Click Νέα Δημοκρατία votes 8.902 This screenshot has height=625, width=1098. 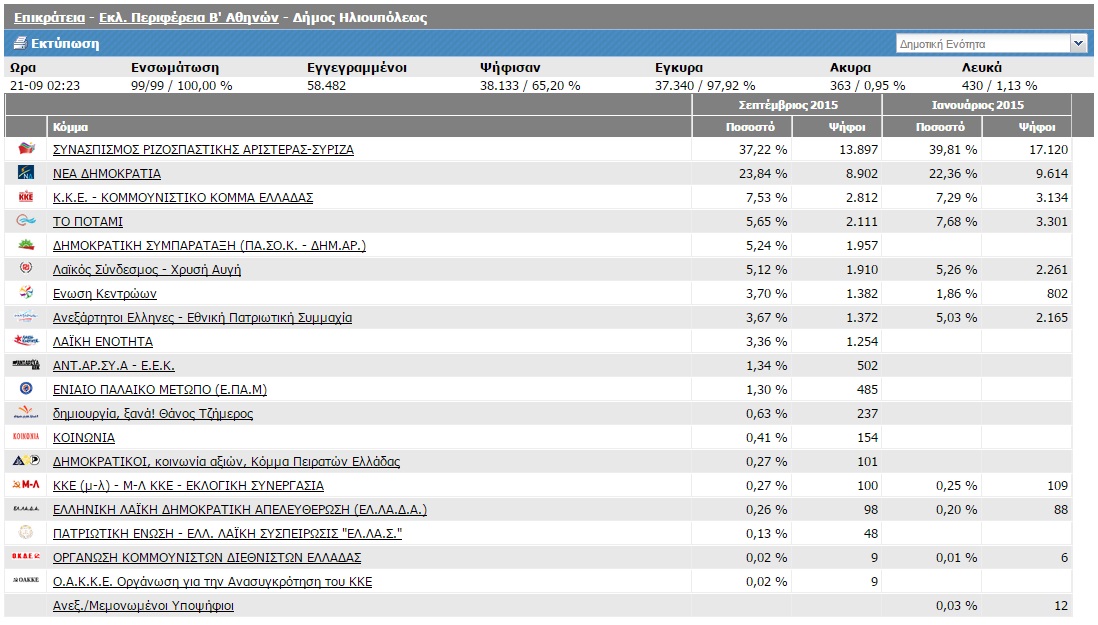point(862,174)
